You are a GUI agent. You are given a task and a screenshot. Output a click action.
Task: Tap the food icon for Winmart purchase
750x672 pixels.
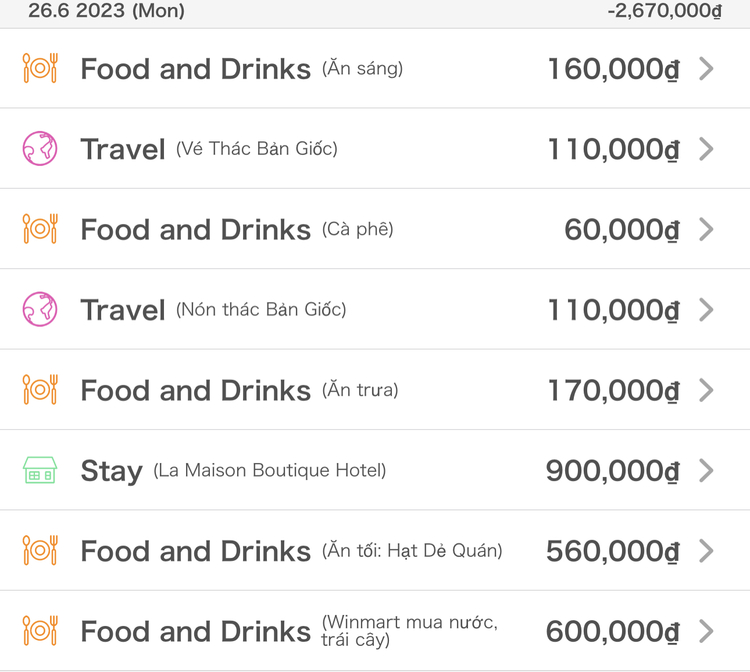click(x=40, y=630)
